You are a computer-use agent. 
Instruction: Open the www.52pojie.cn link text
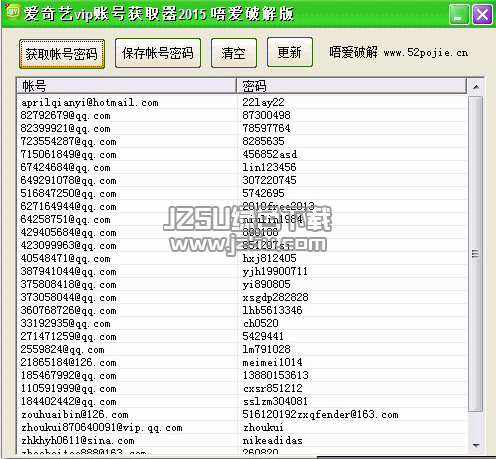pyautogui.click(x=426, y=53)
